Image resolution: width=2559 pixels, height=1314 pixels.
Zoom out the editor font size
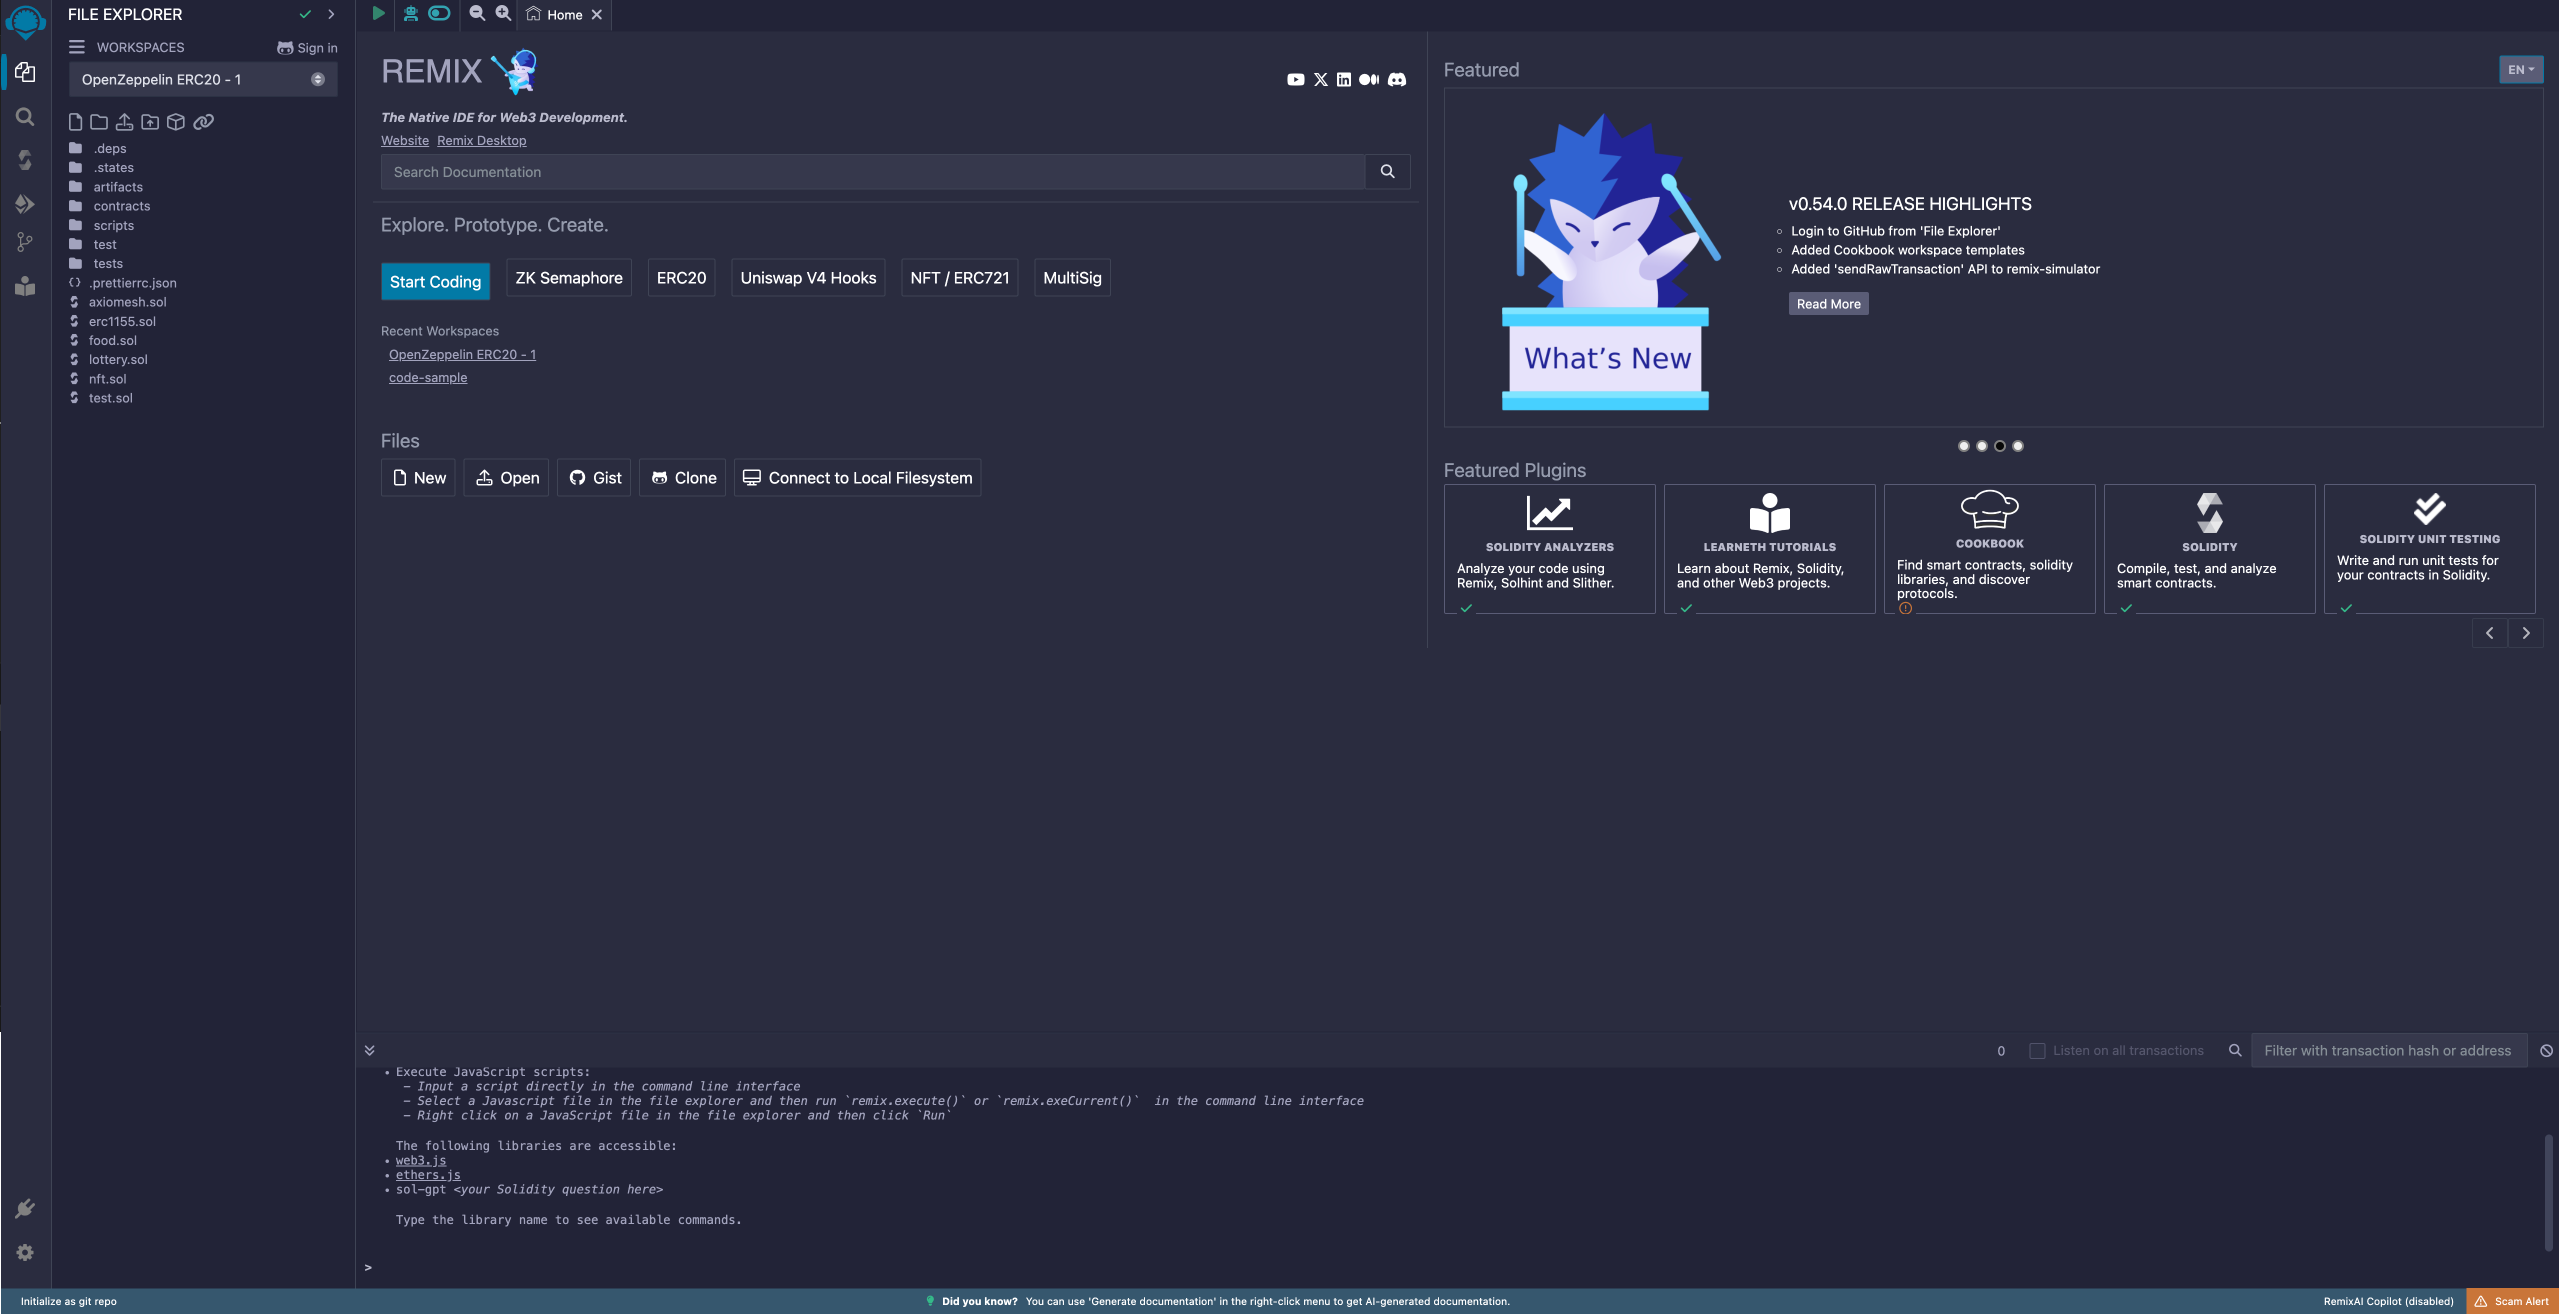477,13
